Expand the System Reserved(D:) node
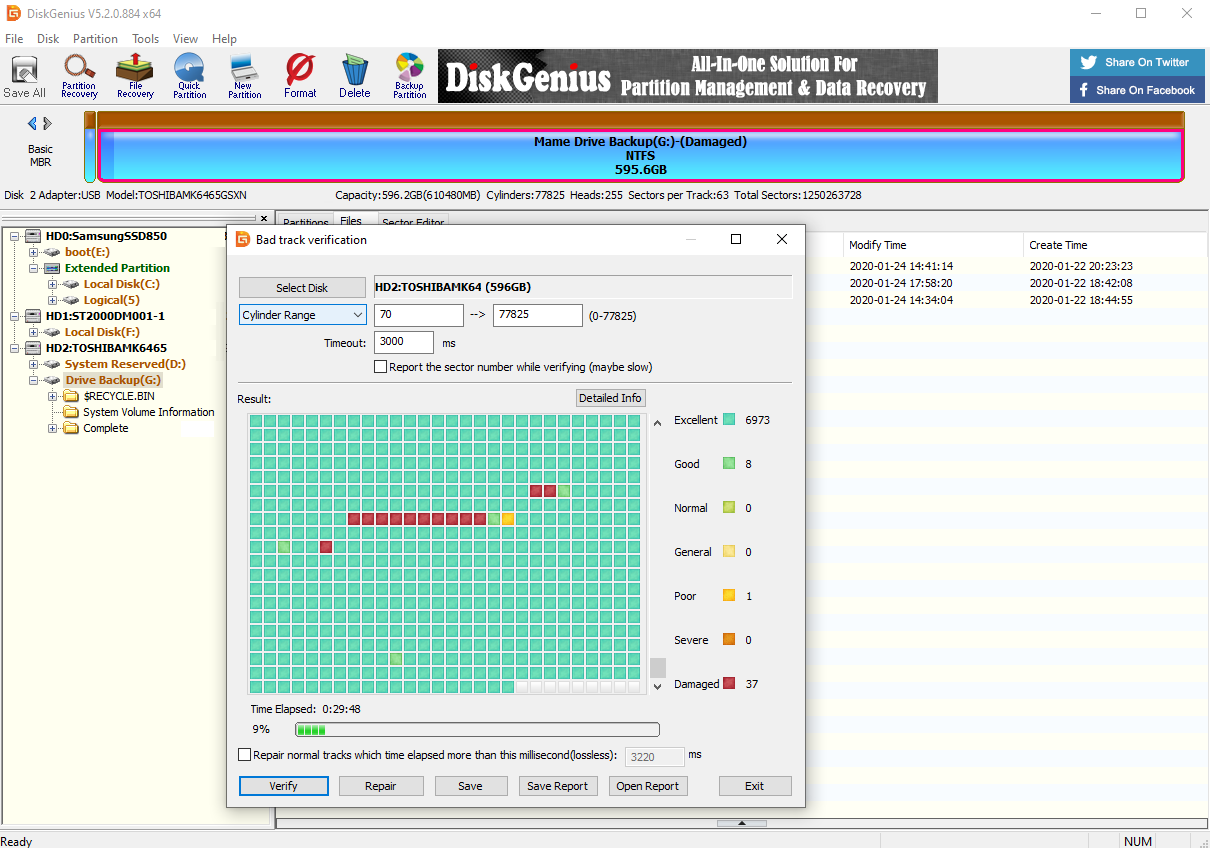 [x=34, y=364]
